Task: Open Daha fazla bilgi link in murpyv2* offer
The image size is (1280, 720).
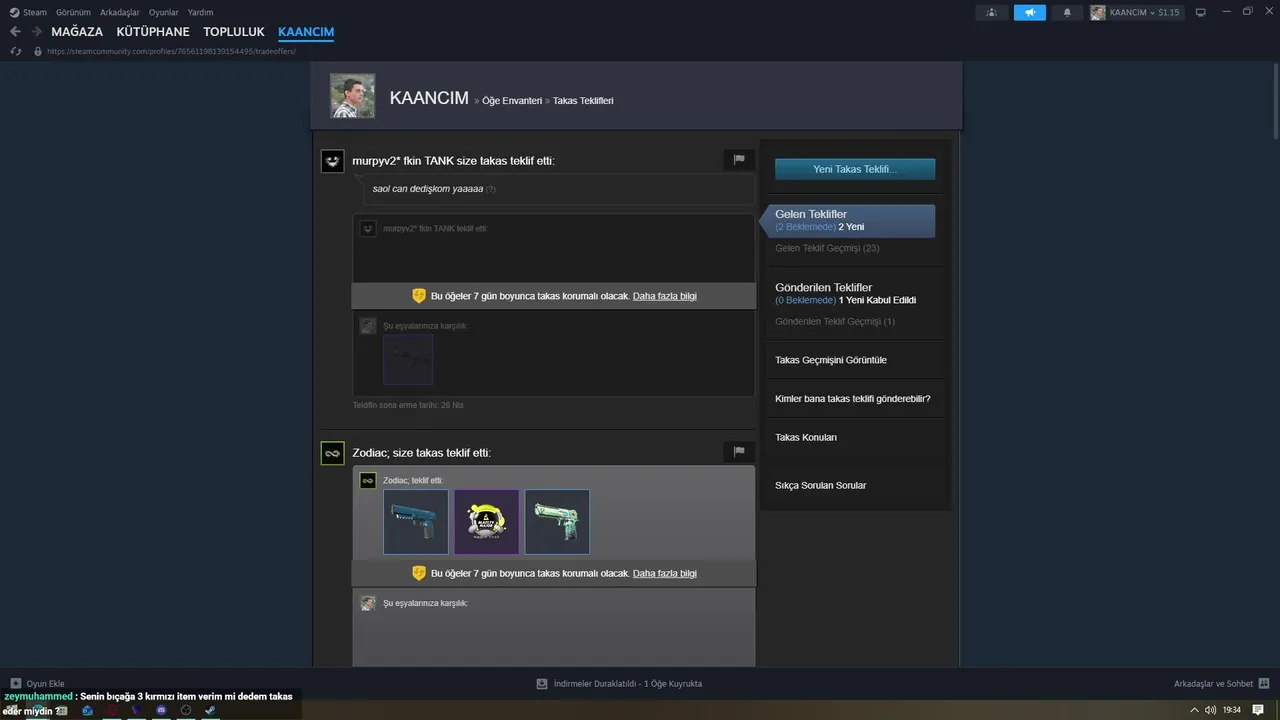Action: 665,296
